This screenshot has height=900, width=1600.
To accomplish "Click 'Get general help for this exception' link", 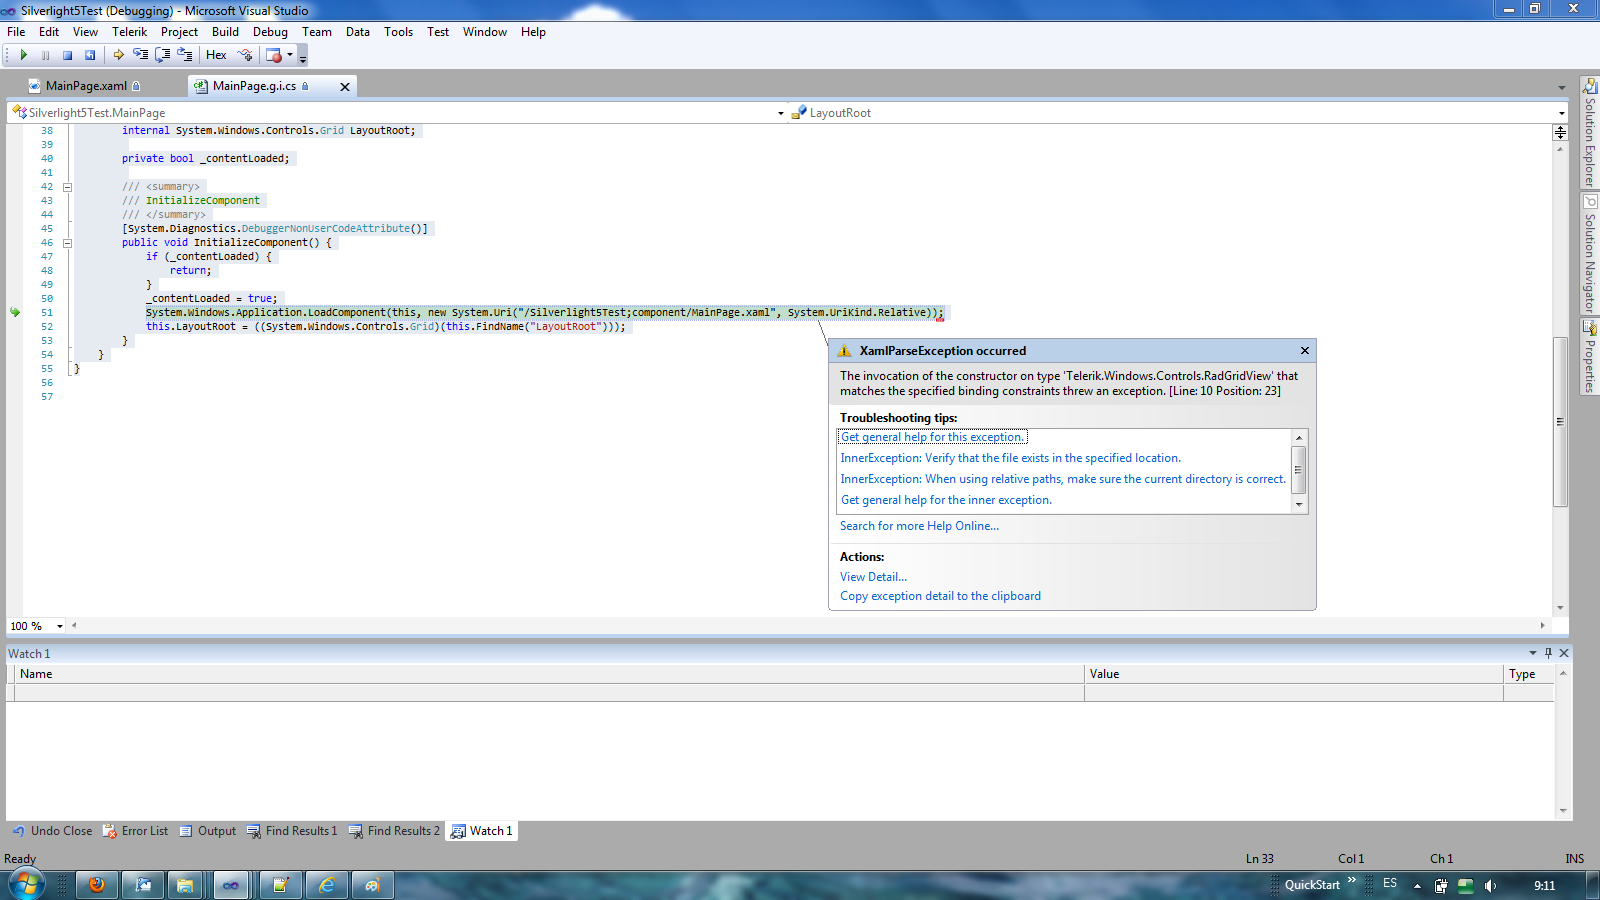I will pos(933,437).
